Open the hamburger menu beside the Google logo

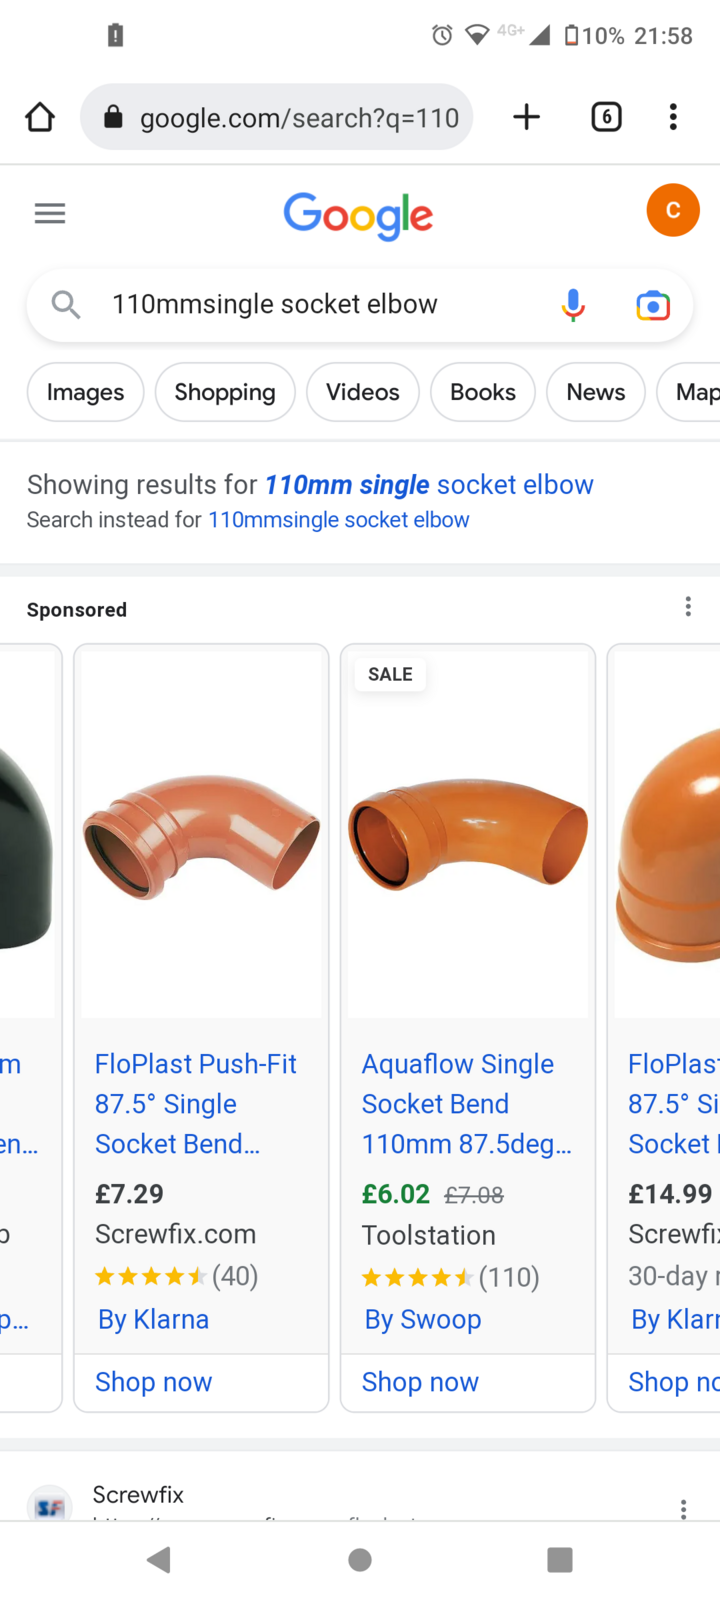pos(49,213)
